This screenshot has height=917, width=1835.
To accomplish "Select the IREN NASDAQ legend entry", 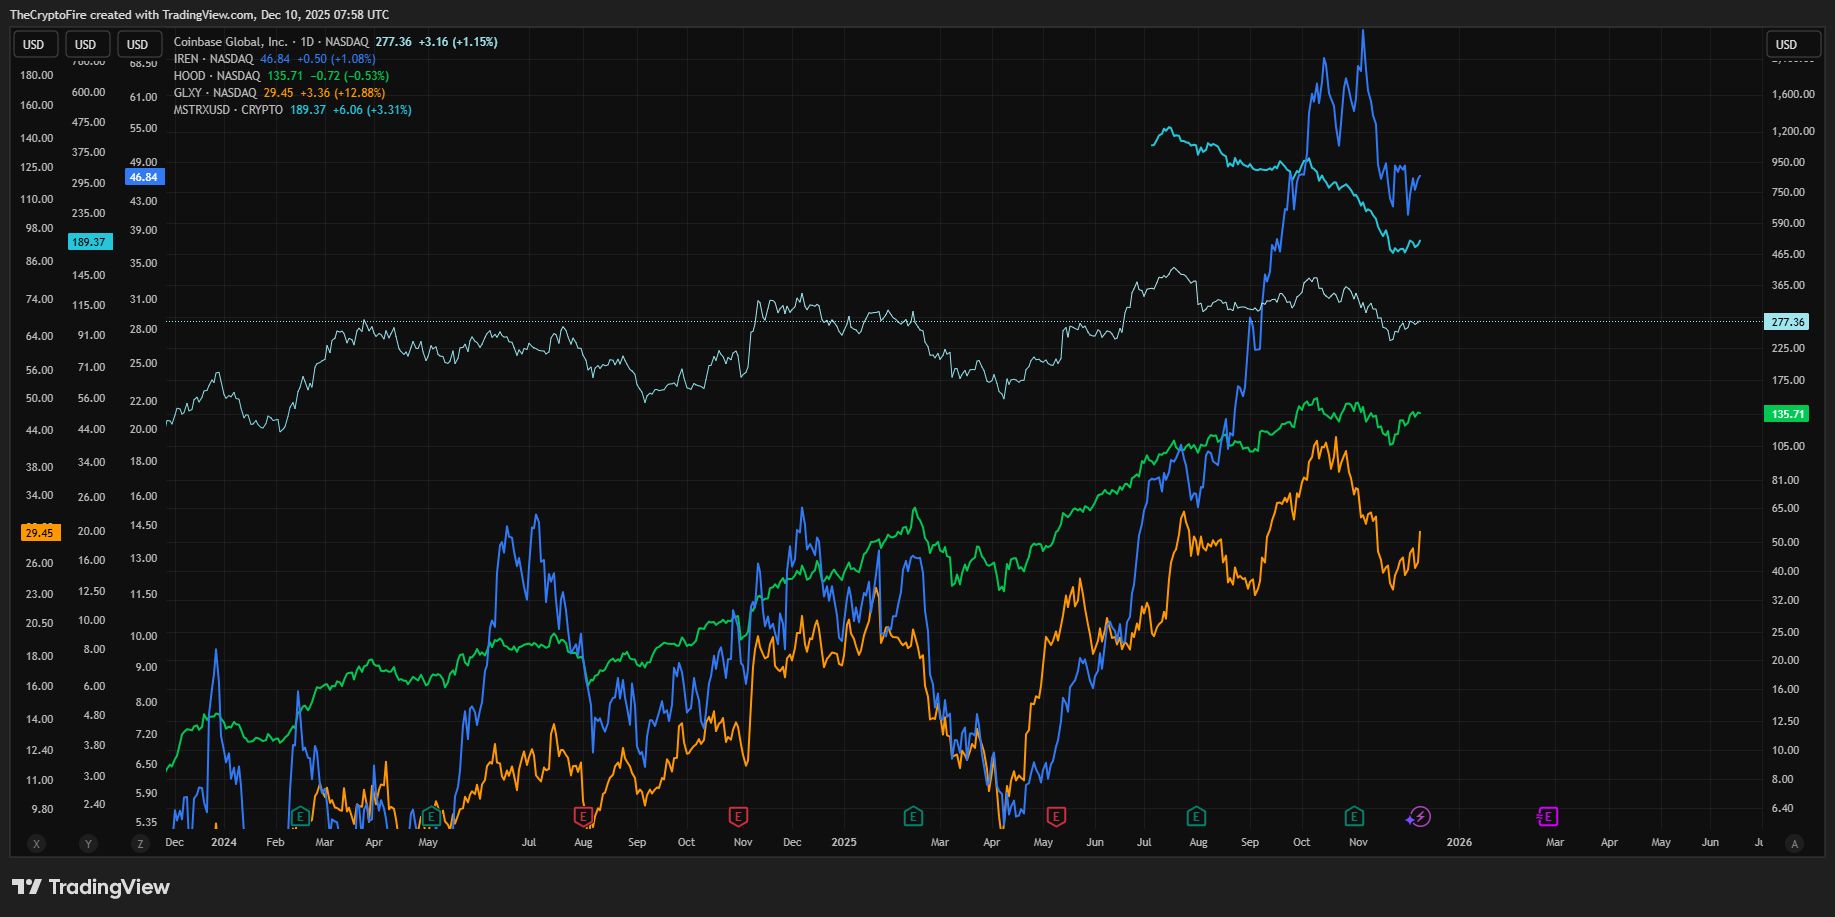I will click(x=210, y=59).
